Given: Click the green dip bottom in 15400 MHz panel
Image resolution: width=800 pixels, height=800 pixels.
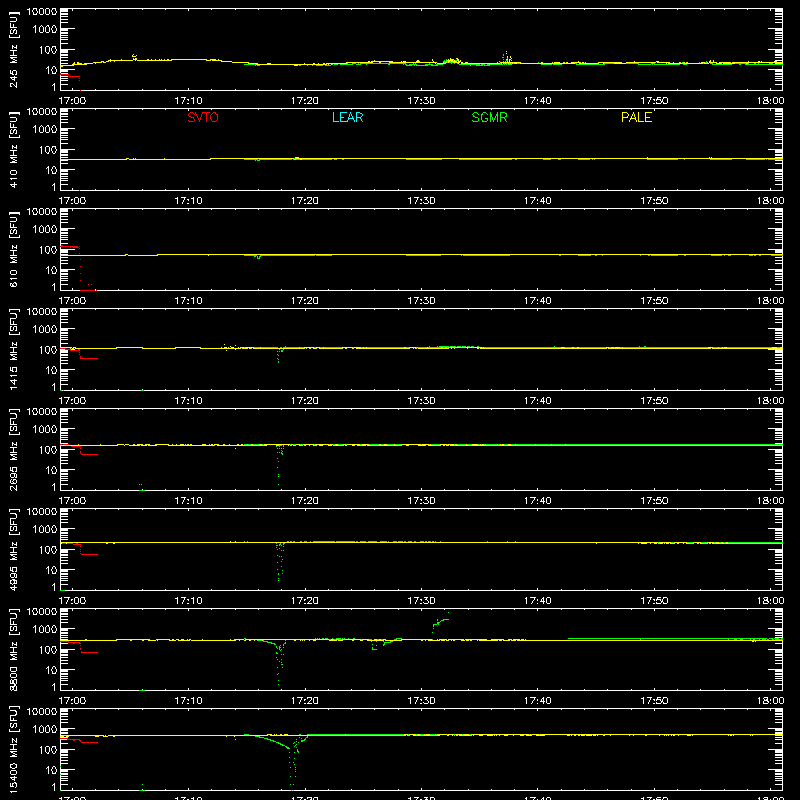Looking at the screenshot, I should (x=292, y=788).
